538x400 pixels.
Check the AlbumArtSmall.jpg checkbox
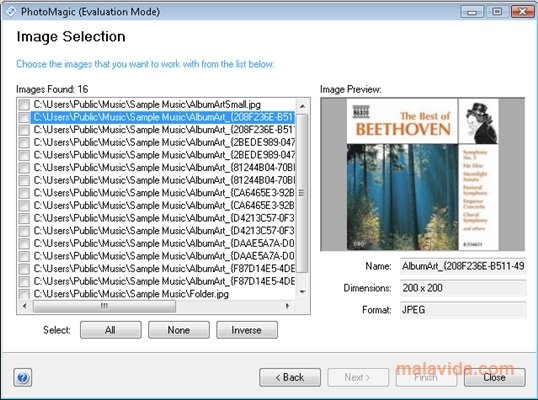click(24, 105)
